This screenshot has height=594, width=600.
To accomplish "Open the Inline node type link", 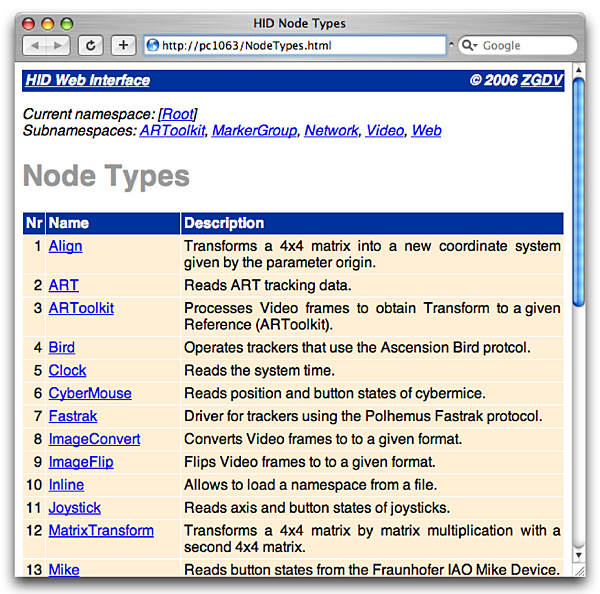I will coord(66,485).
